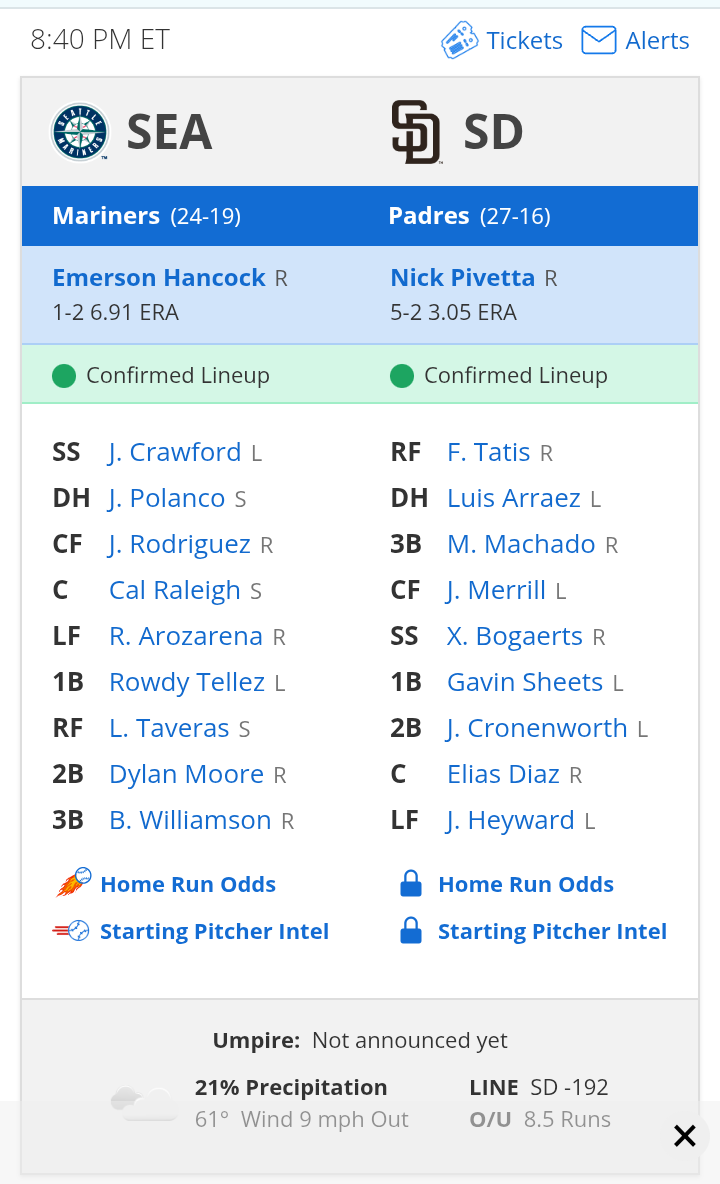
Task: Open Nick Pivetta's pitcher profile
Action: pos(463,278)
